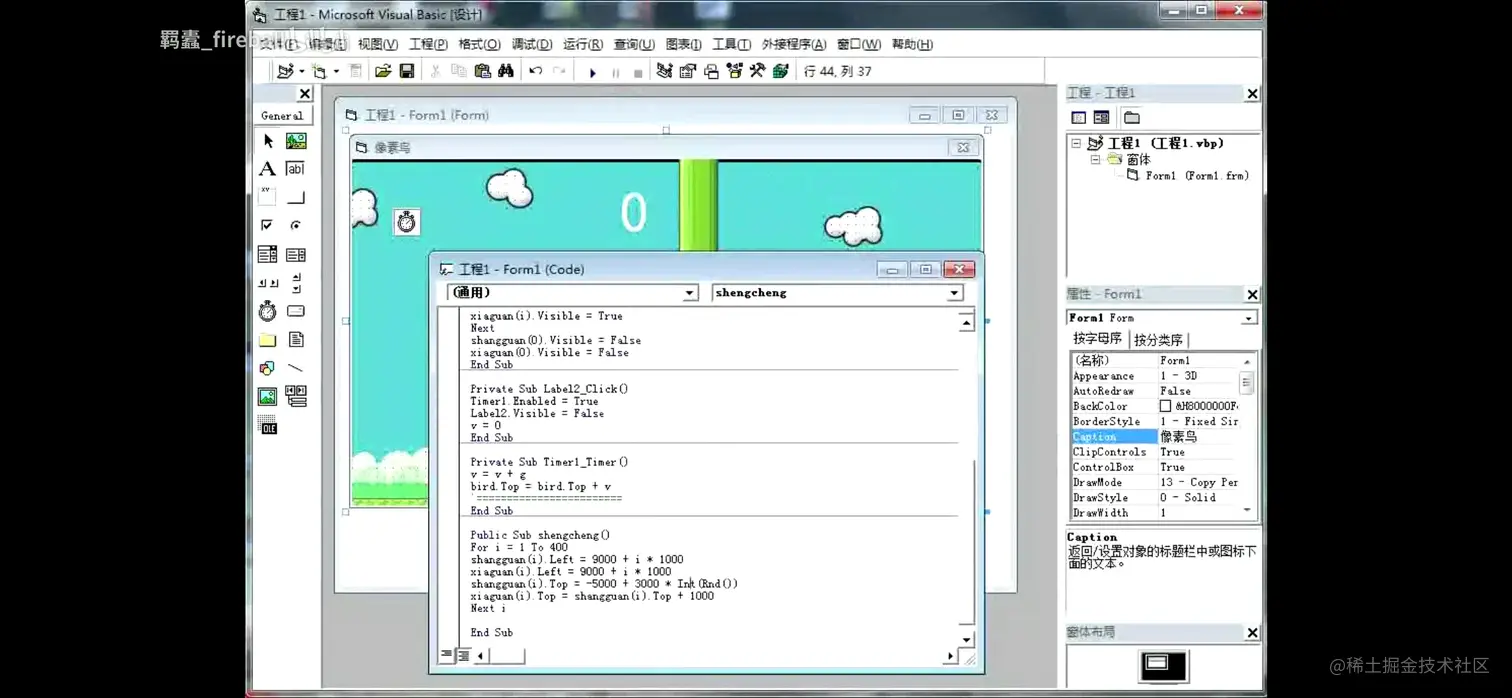The height and width of the screenshot is (698, 1512).
Task: Click the Find binoculars toolbar icon
Action: [506, 71]
